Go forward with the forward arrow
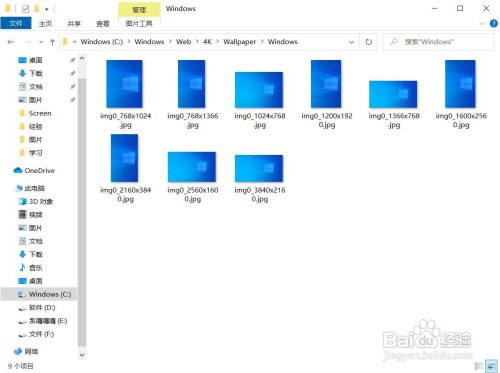This screenshot has height=373, width=500. (28, 42)
